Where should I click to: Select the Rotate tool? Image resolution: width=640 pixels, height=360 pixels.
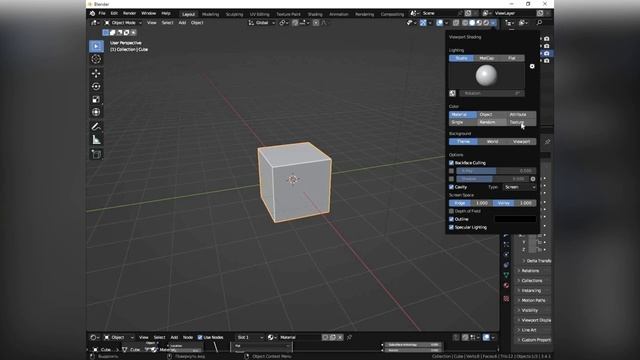pos(96,86)
